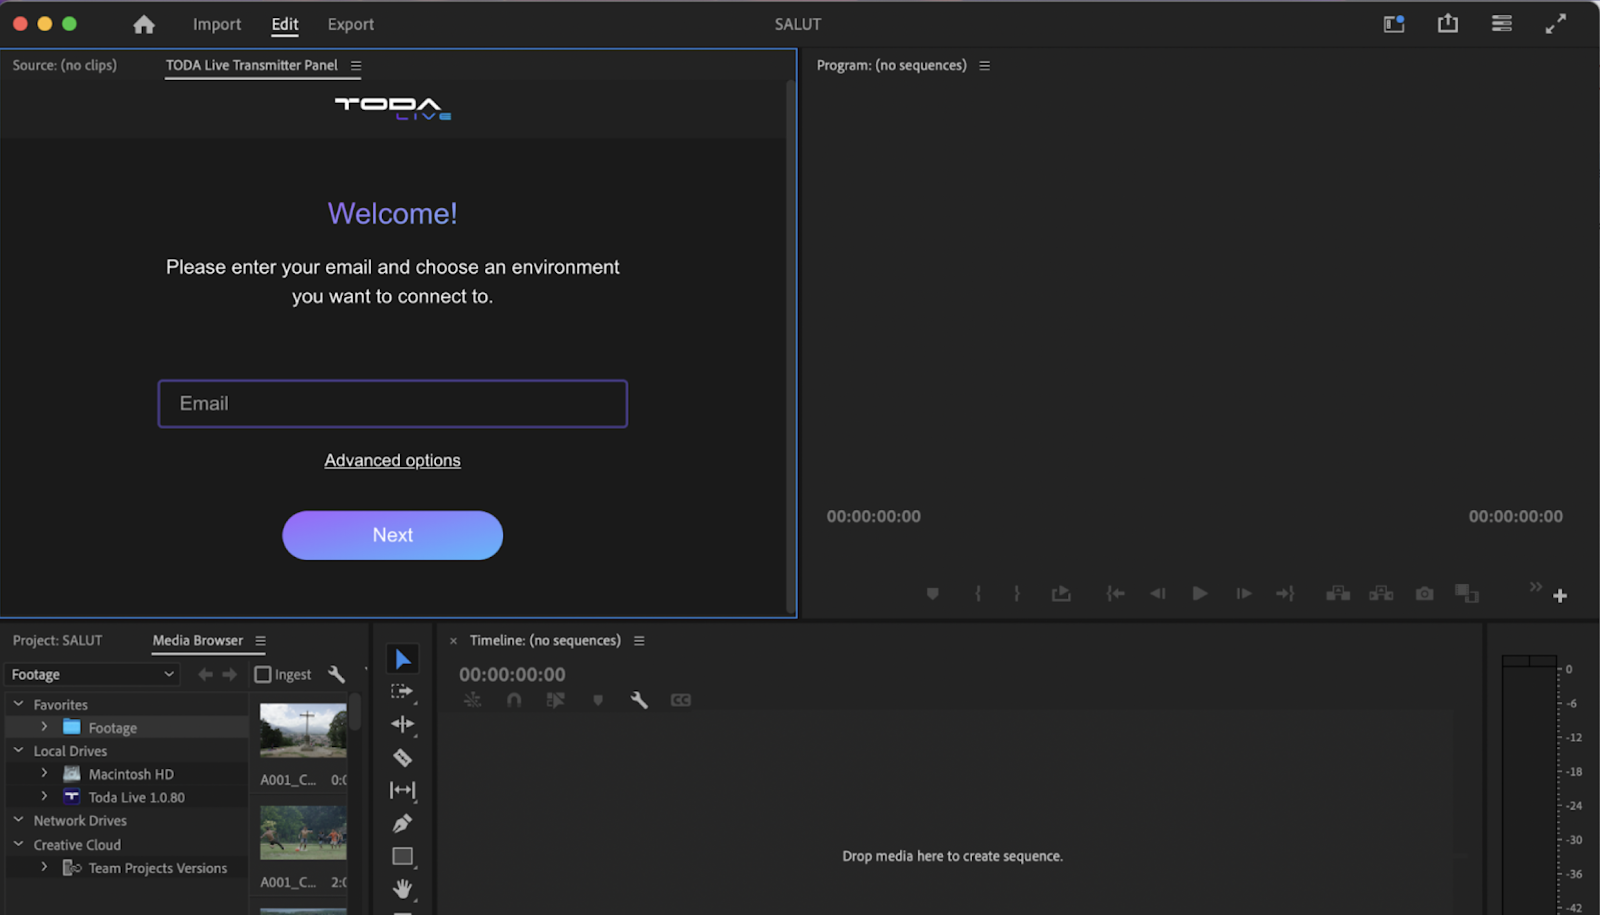1600x915 pixels.
Task: Add a marker in the Timeline panel
Action: 598,700
